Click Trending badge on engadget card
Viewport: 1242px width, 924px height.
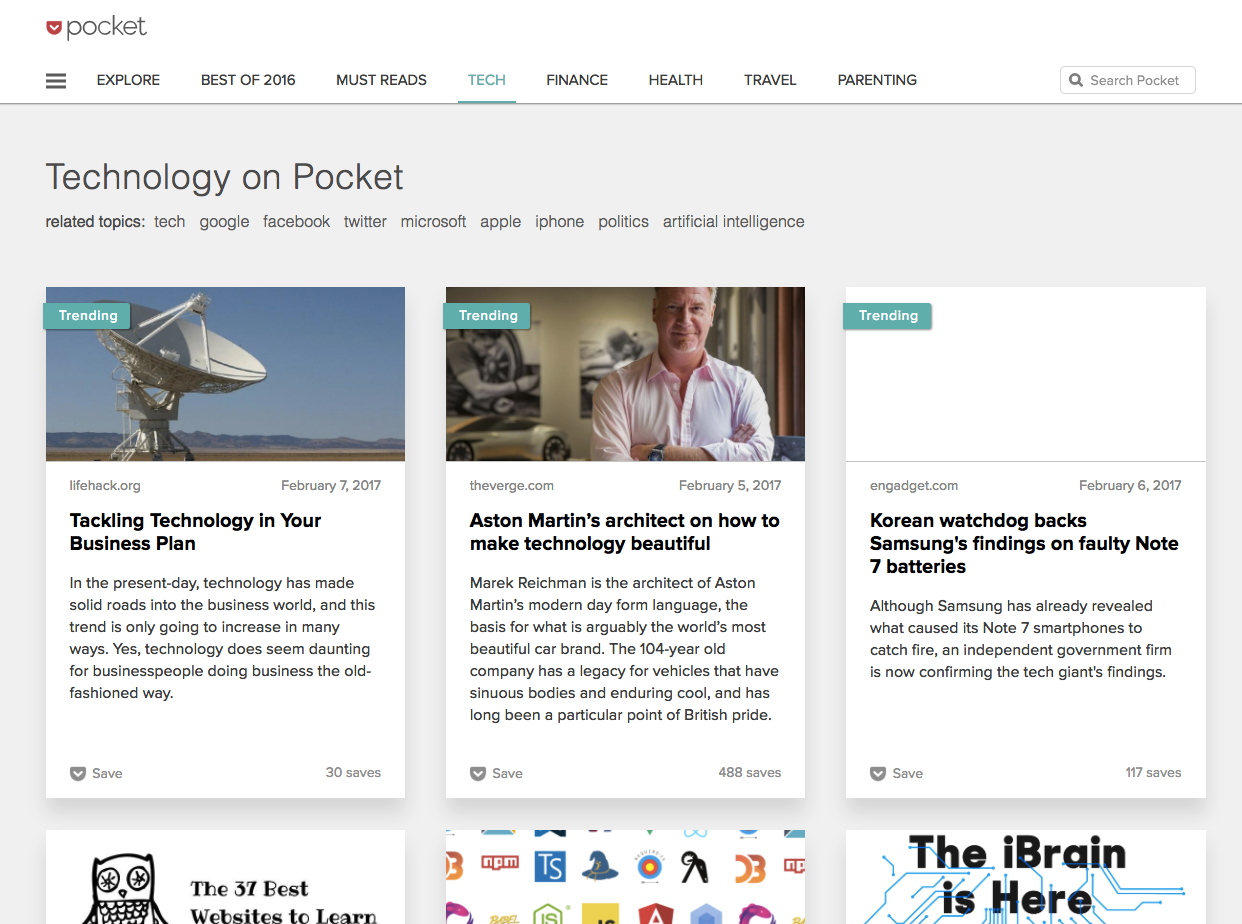click(887, 316)
